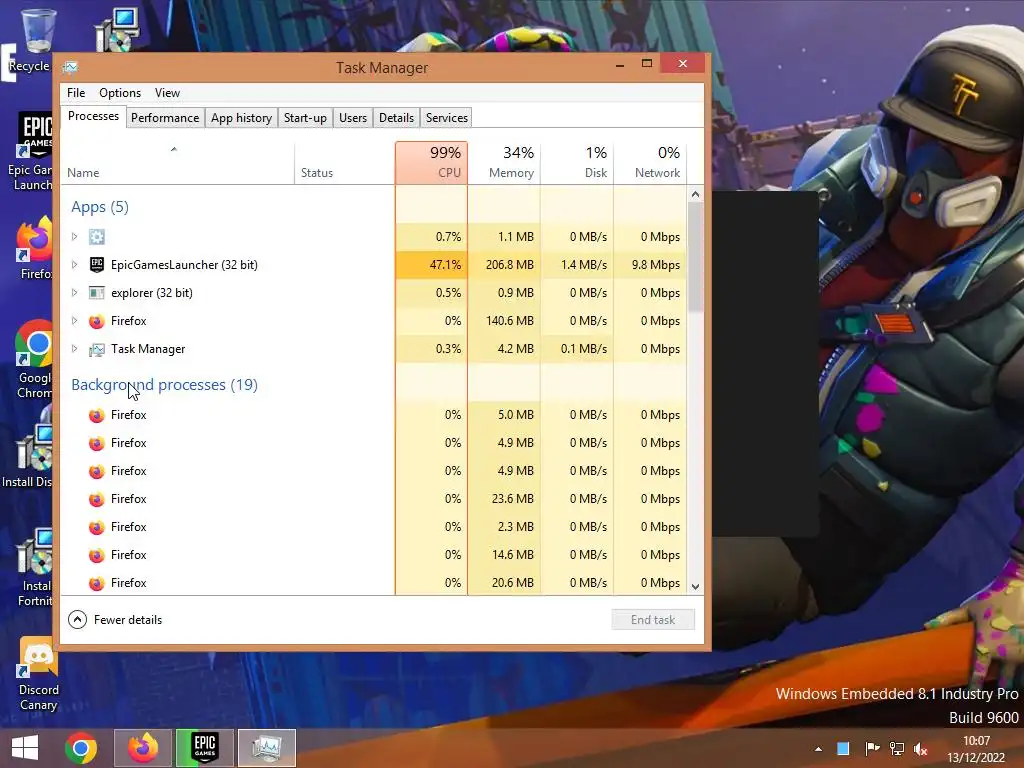Expand the Task Manager app row

(x=74, y=349)
